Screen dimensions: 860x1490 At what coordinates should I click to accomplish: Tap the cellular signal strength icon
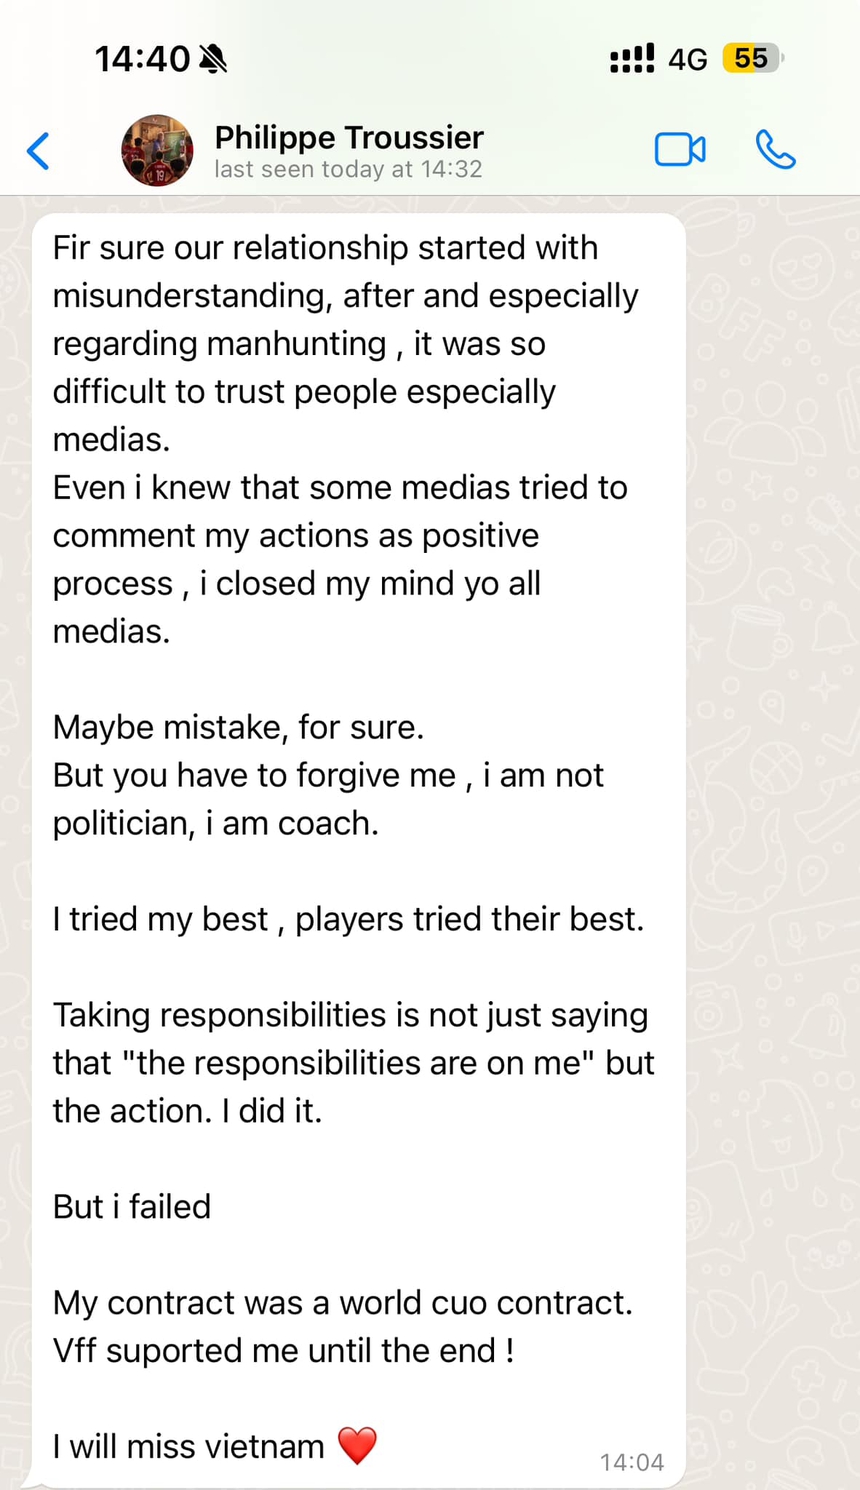pos(632,59)
